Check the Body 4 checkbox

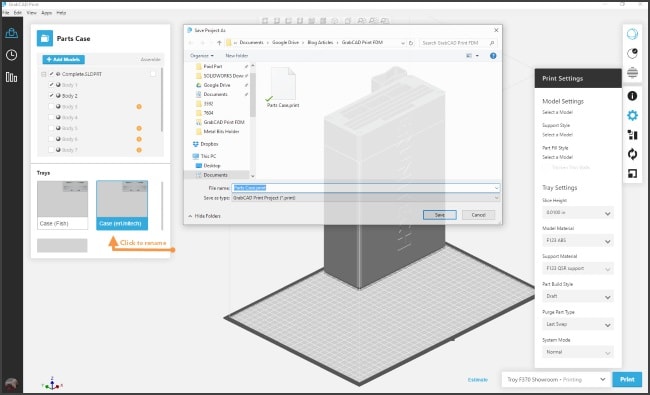pyautogui.click(x=51, y=117)
